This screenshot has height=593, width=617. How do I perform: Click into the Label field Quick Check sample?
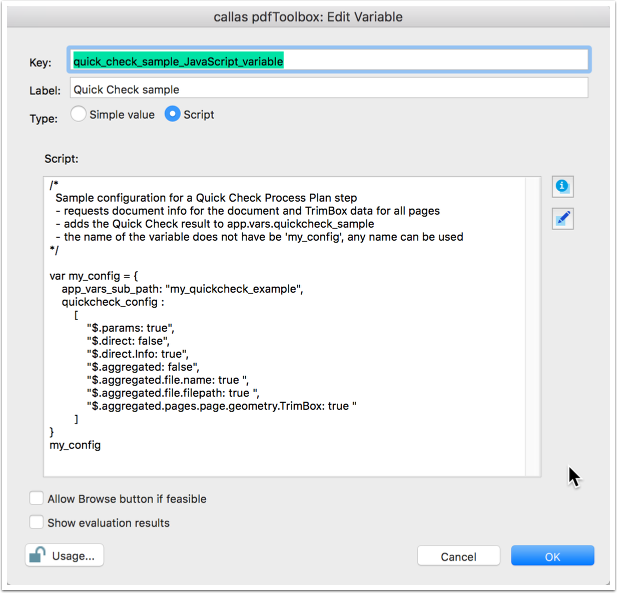click(329, 89)
